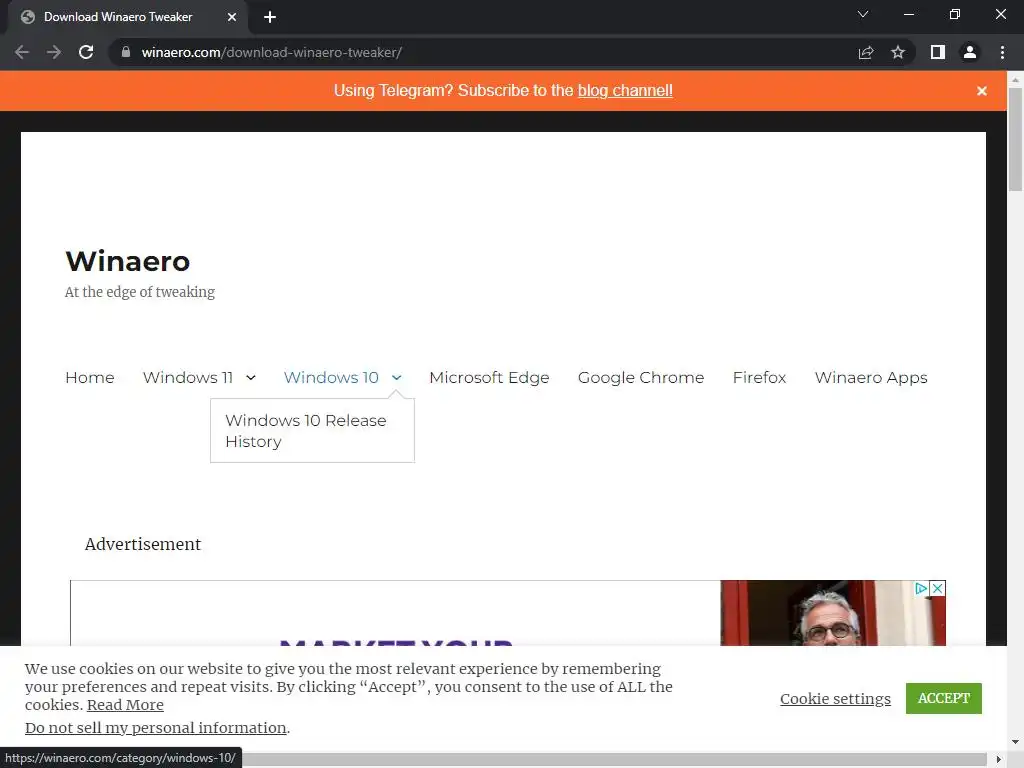1024x768 pixels.
Task: Click the vertical scrollbar thumb
Action: 1015,140
